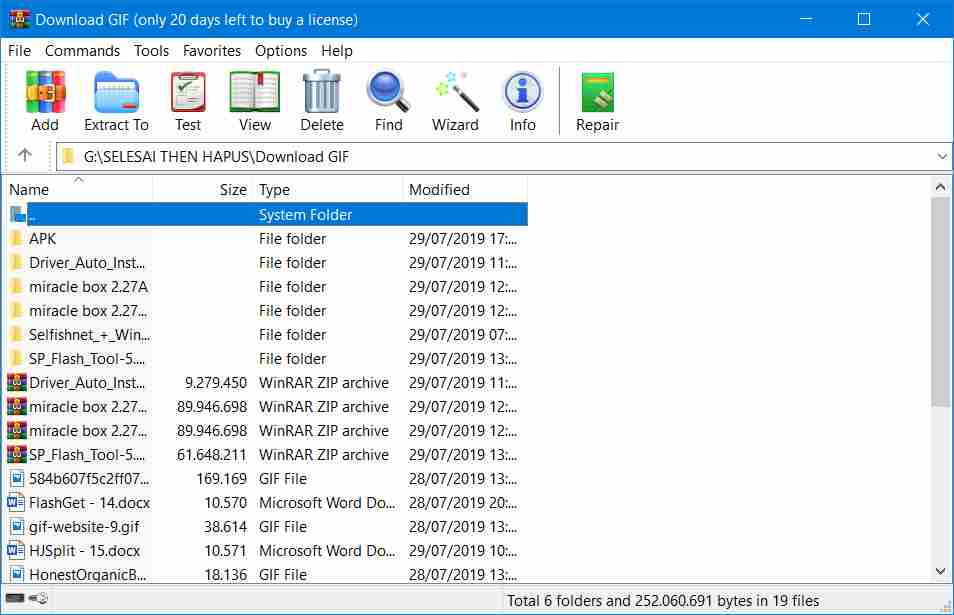This screenshot has height=615, width=954.
Task: Click the scrollbar down arrow
Action: [941, 571]
